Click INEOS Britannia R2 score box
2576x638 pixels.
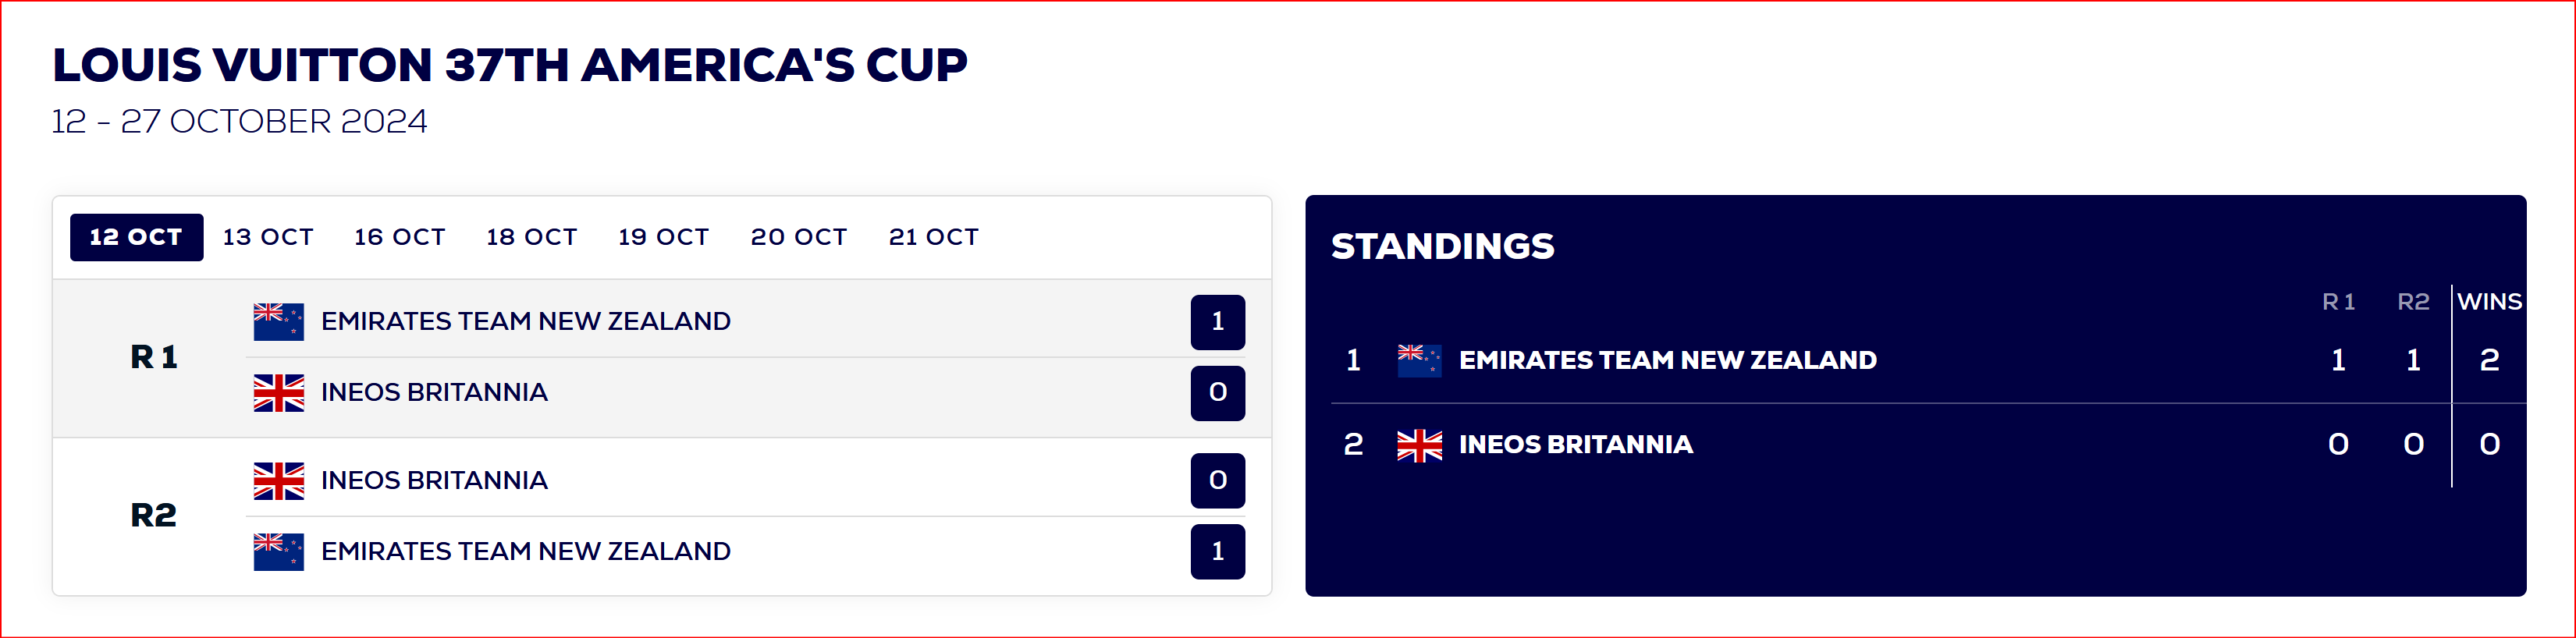[x=1217, y=481]
